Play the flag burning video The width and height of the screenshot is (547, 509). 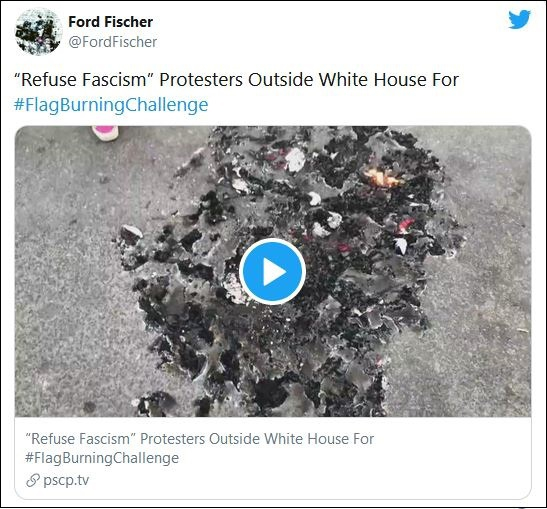pos(272,272)
